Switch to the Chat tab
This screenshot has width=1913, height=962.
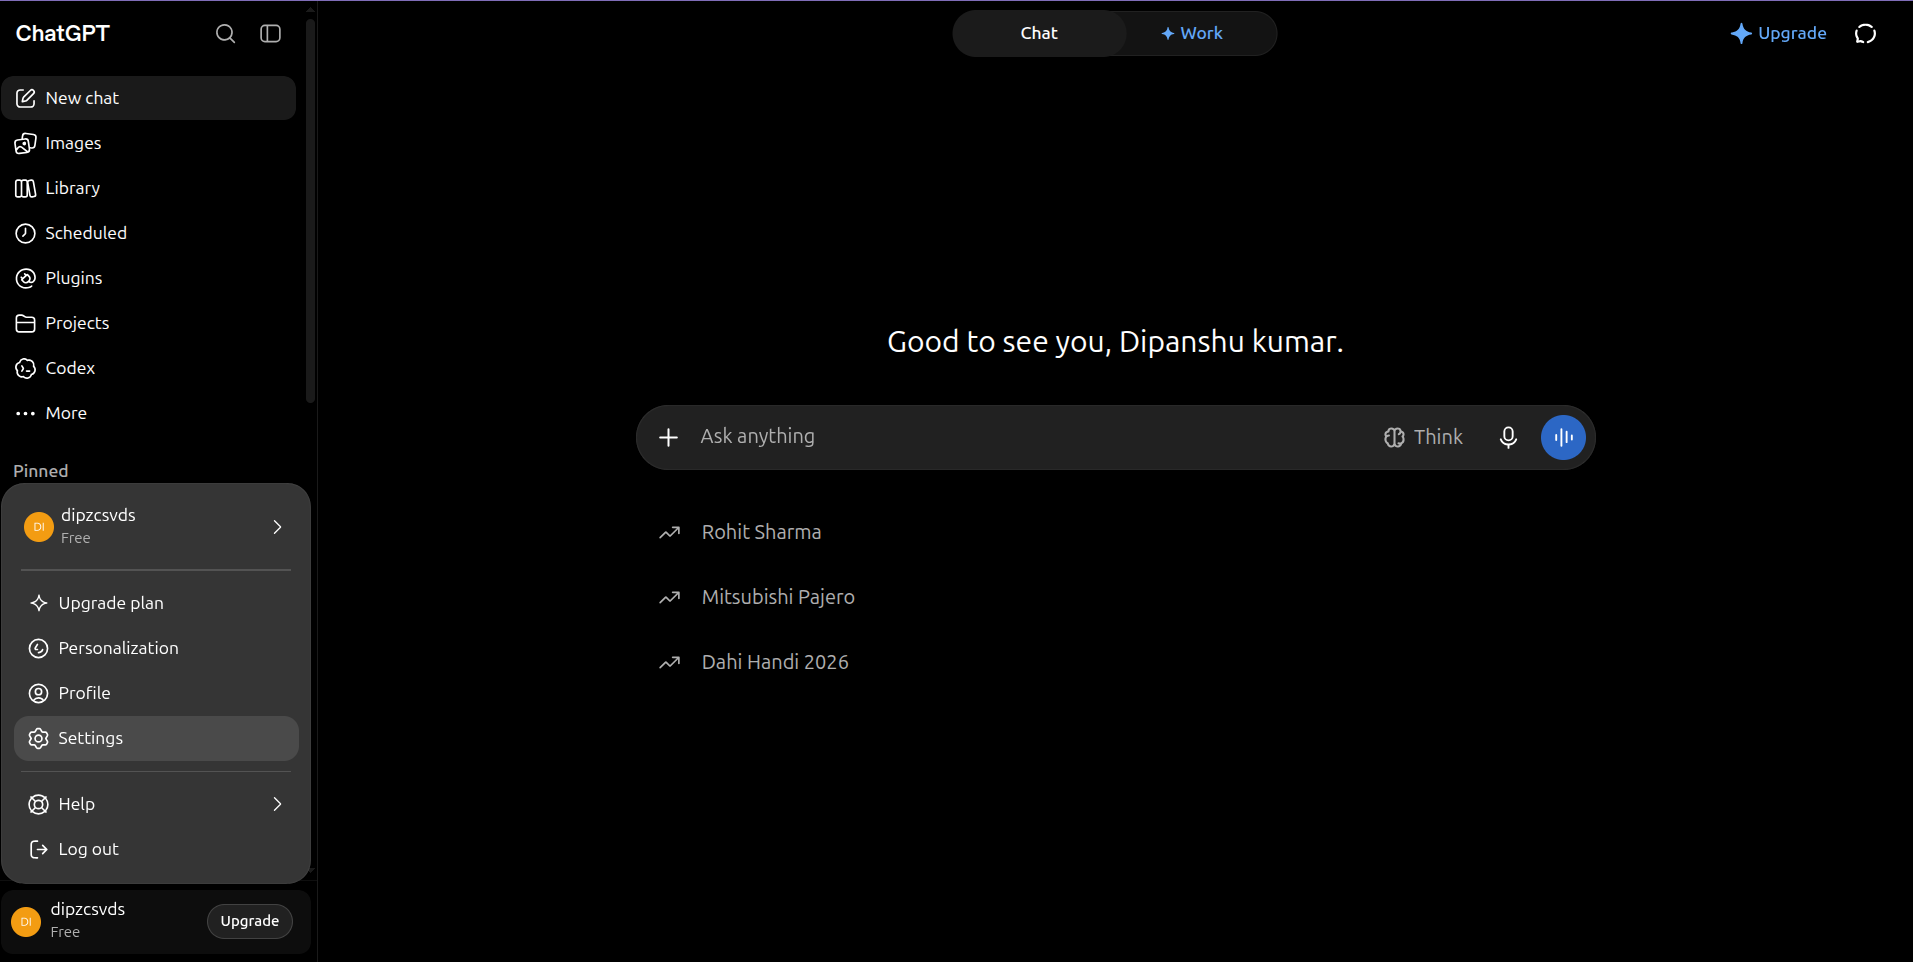(x=1039, y=33)
